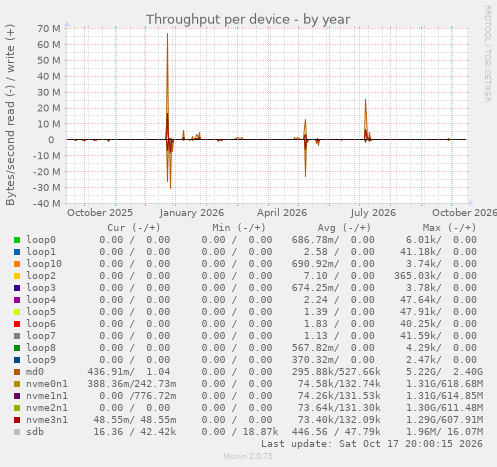Select the nvme1n1 legend label

point(47,396)
